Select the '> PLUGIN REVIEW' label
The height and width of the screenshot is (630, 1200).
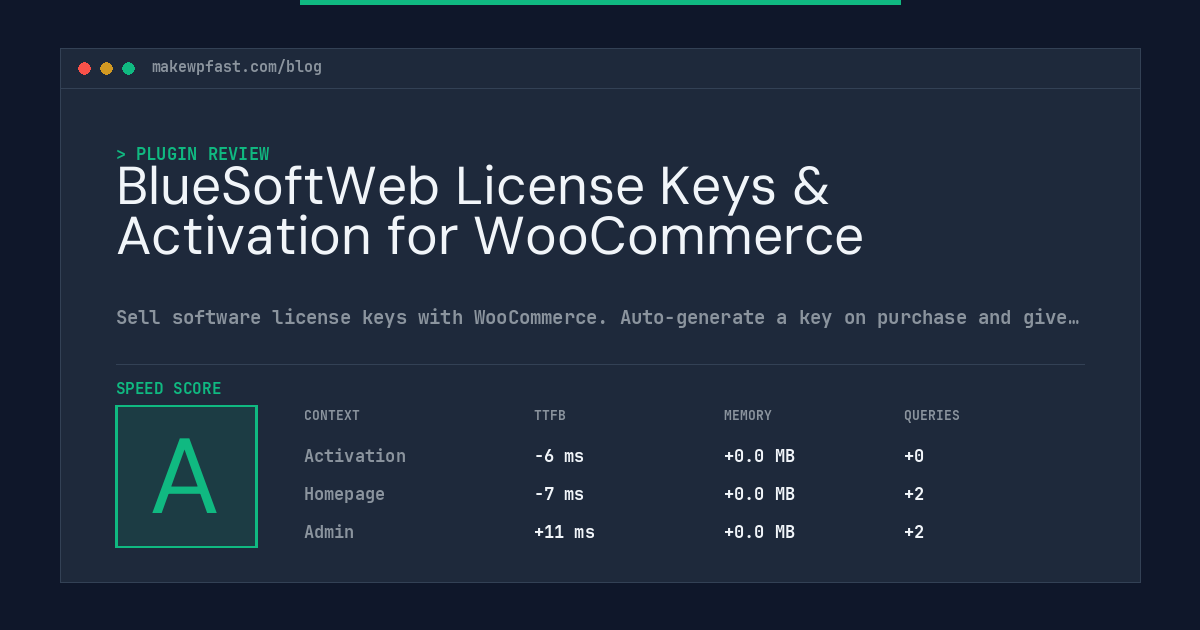(193, 154)
